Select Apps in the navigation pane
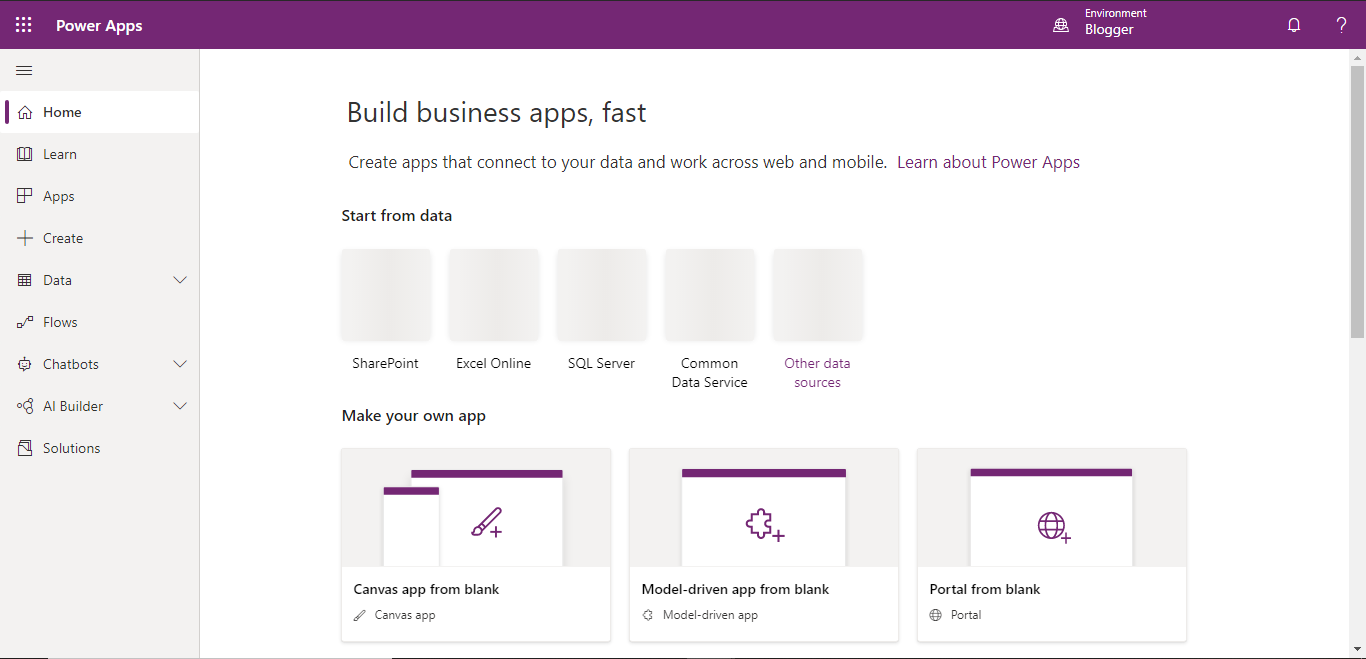Viewport: 1366px width, 659px height. (x=58, y=195)
